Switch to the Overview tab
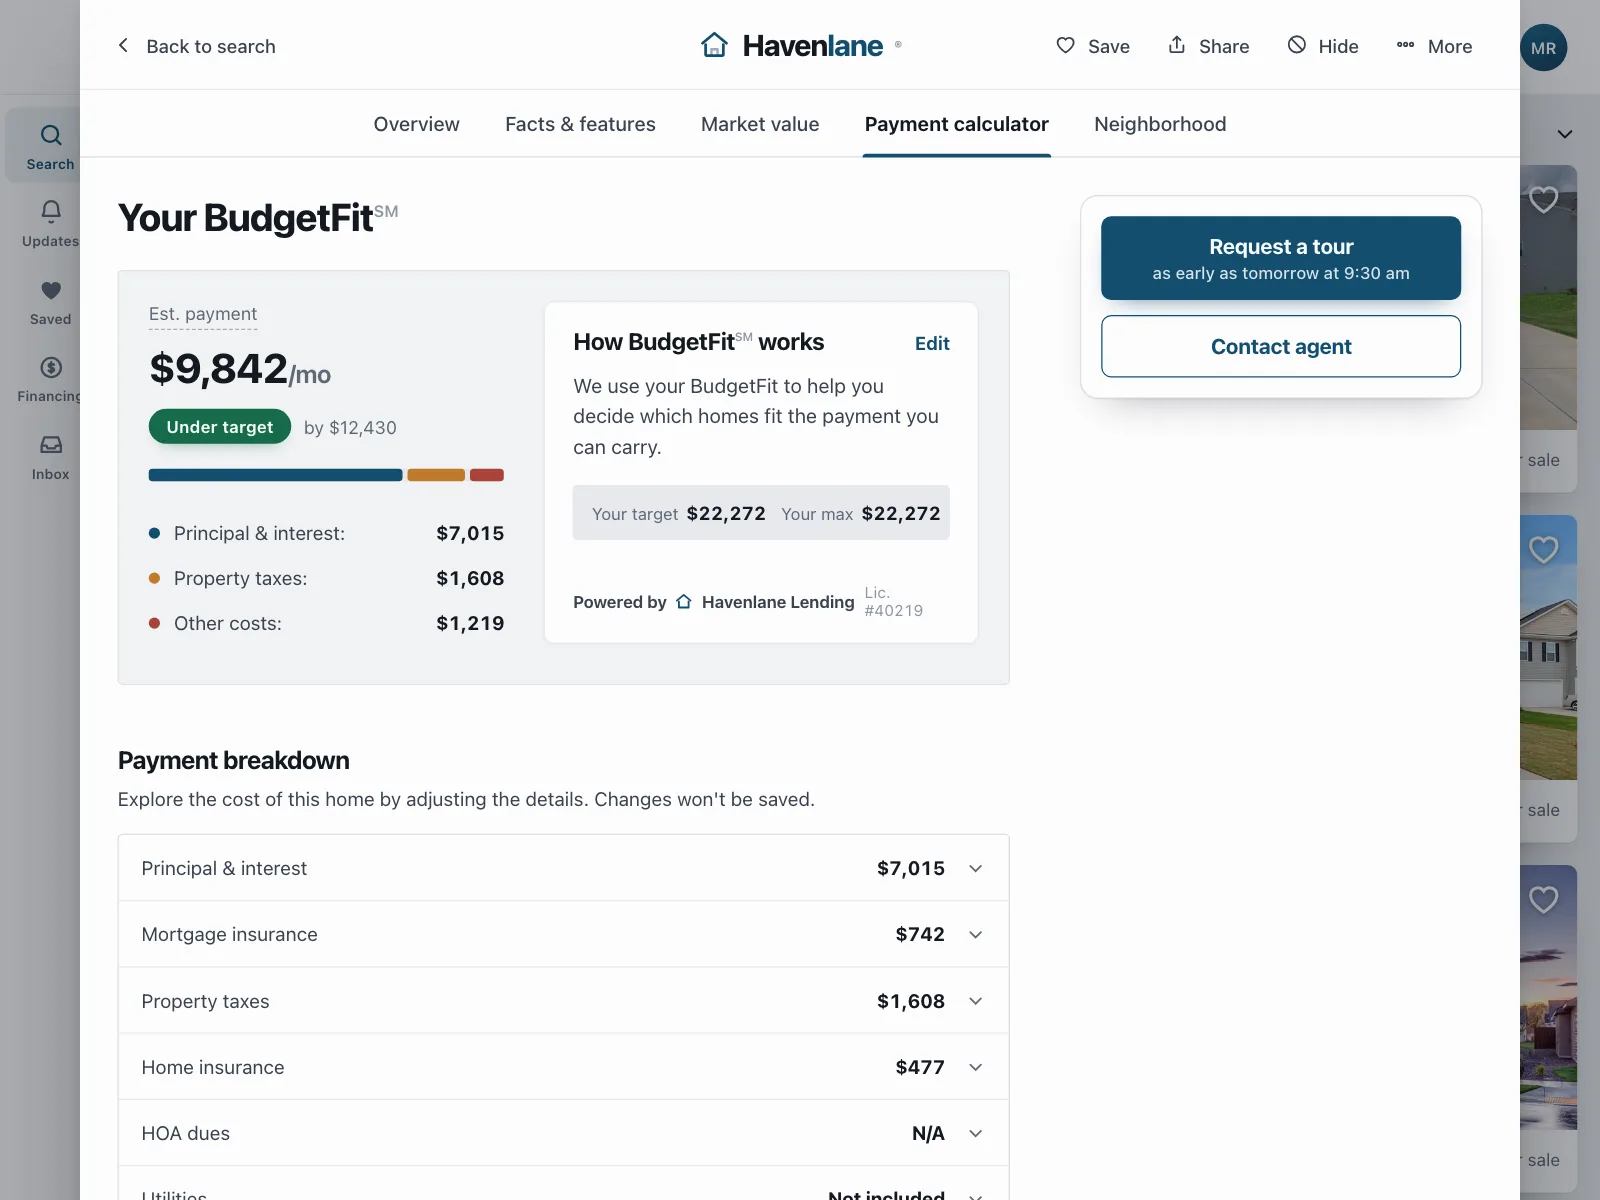1600x1200 pixels. (416, 124)
